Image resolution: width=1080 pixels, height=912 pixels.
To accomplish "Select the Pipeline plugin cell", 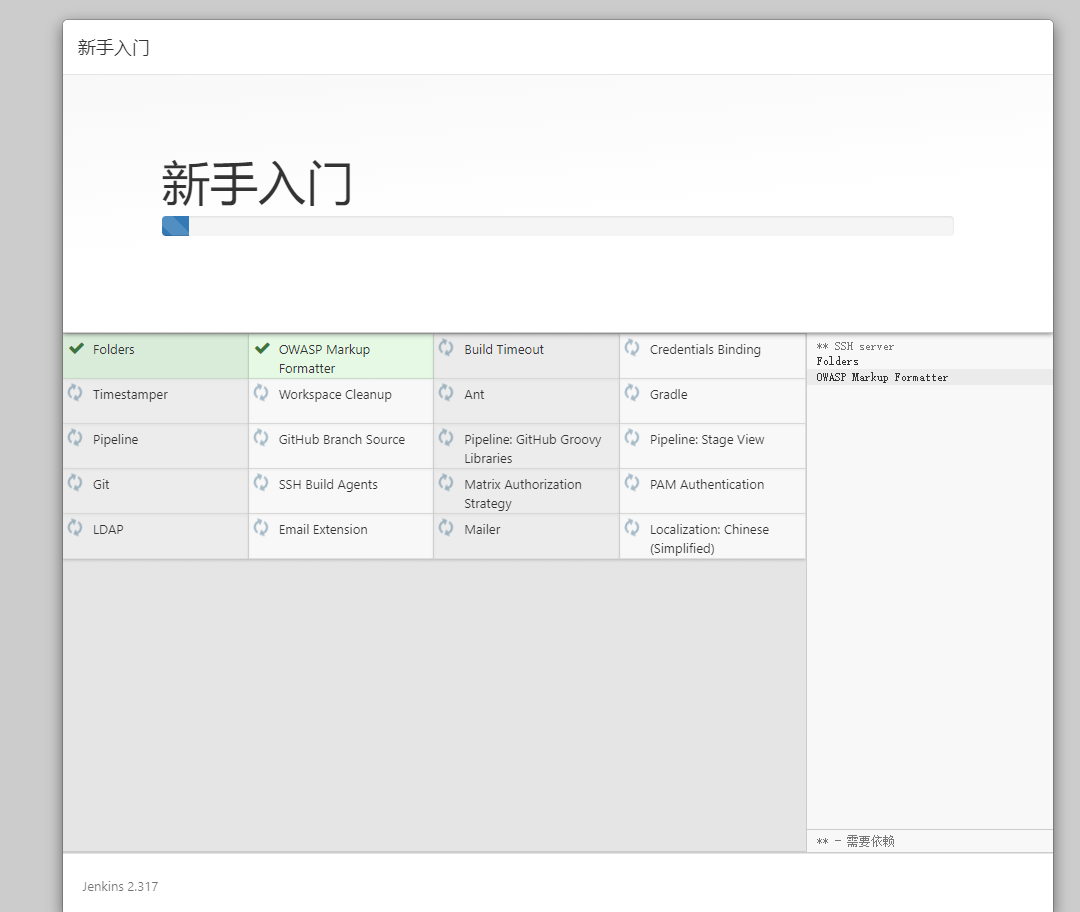I will click(x=115, y=440).
